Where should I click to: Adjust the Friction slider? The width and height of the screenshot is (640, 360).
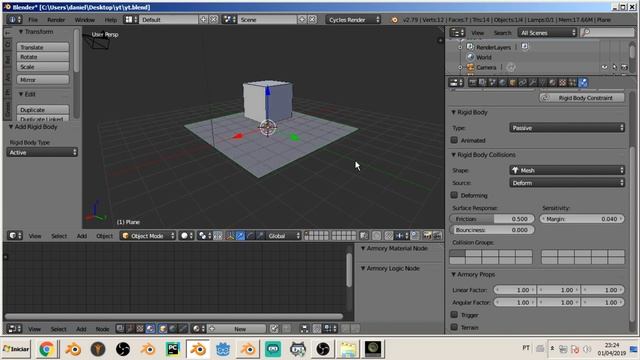(492, 219)
